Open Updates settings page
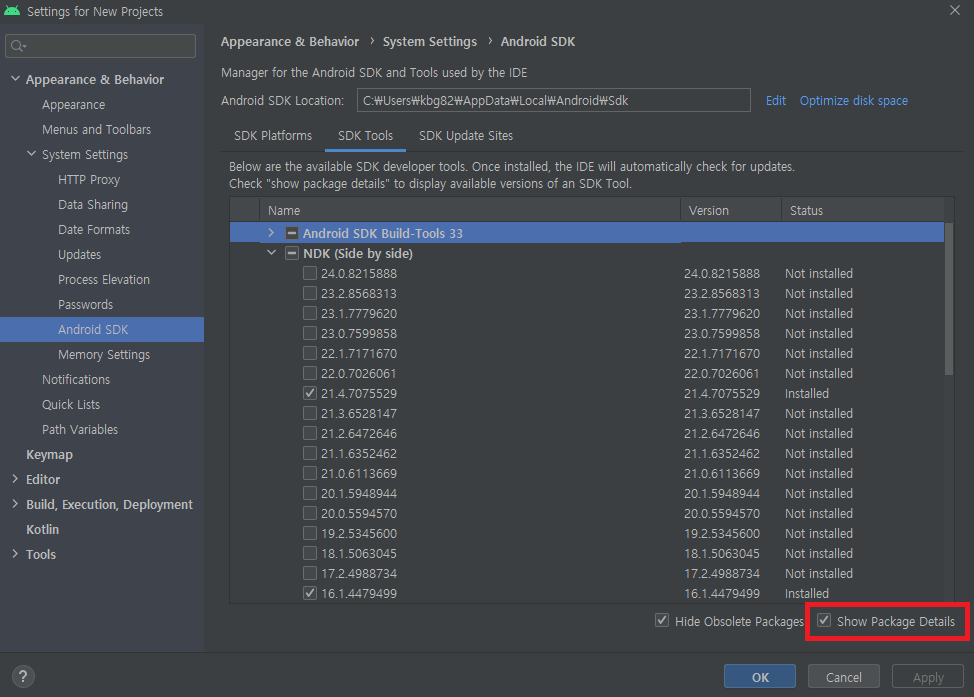This screenshot has width=974, height=697. (80, 255)
